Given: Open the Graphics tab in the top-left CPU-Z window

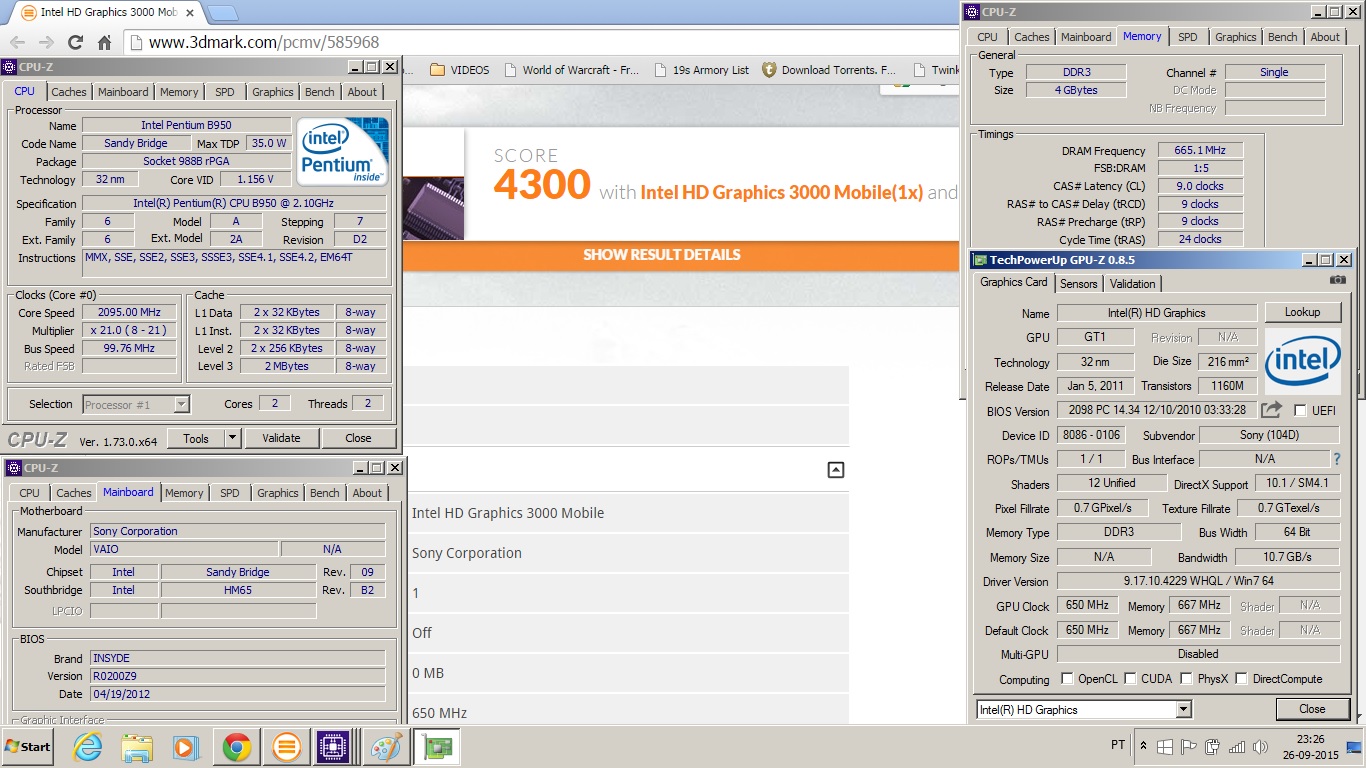Looking at the screenshot, I should [273, 92].
